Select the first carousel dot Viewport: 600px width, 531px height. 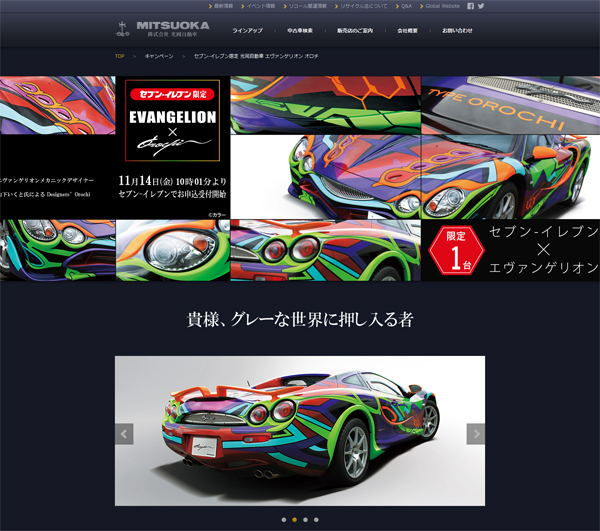pyautogui.click(x=284, y=520)
